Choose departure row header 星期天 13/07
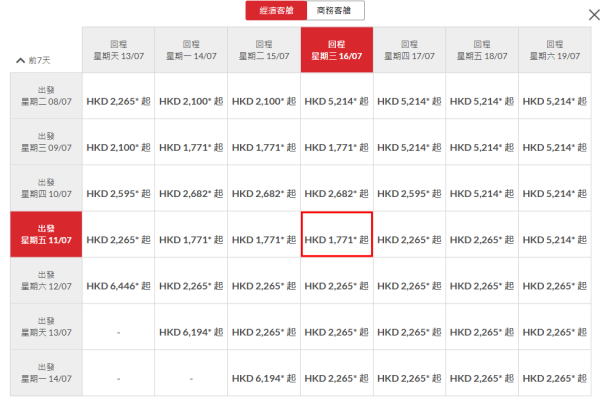Screen dimensions: 600x399 [x=46, y=327]
